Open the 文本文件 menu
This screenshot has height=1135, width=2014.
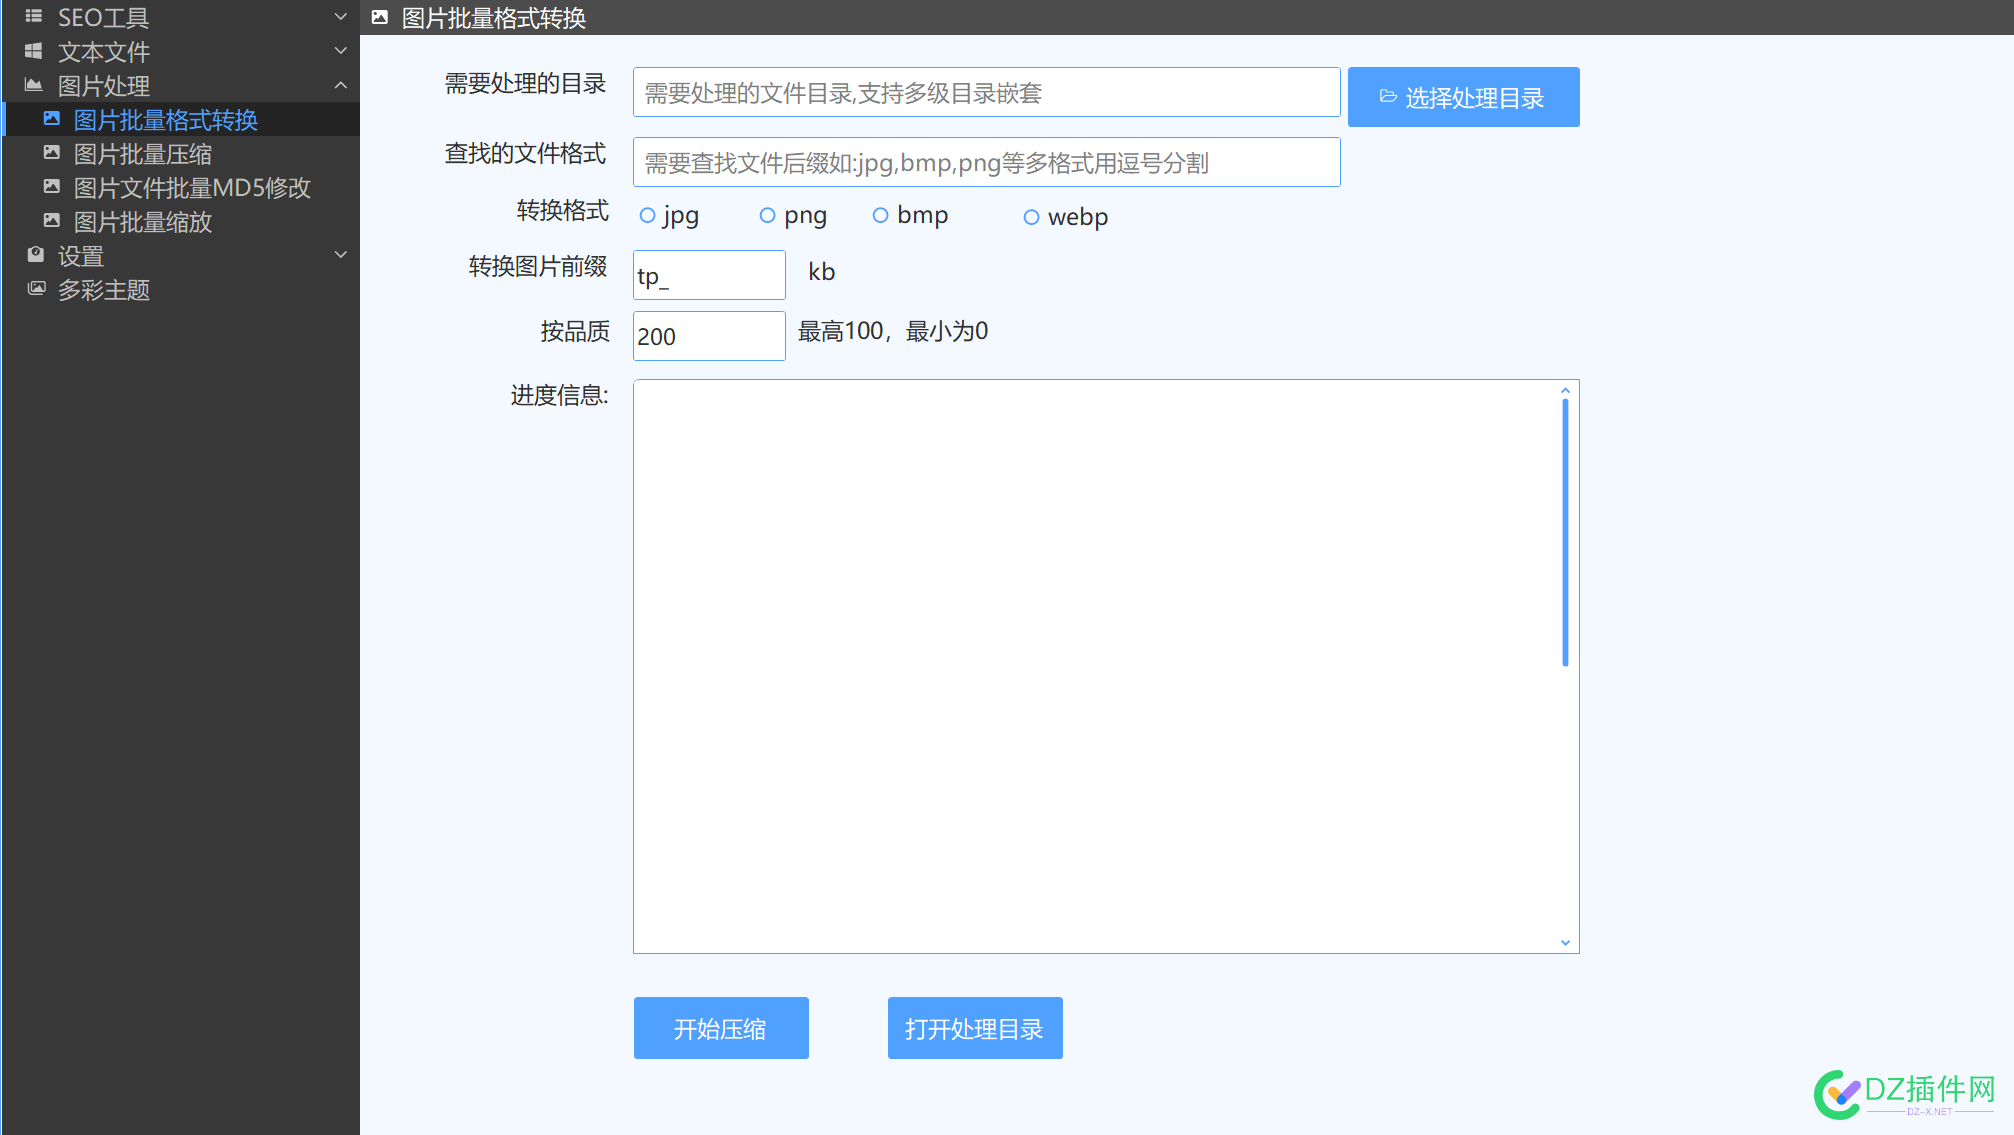[181, 51]
